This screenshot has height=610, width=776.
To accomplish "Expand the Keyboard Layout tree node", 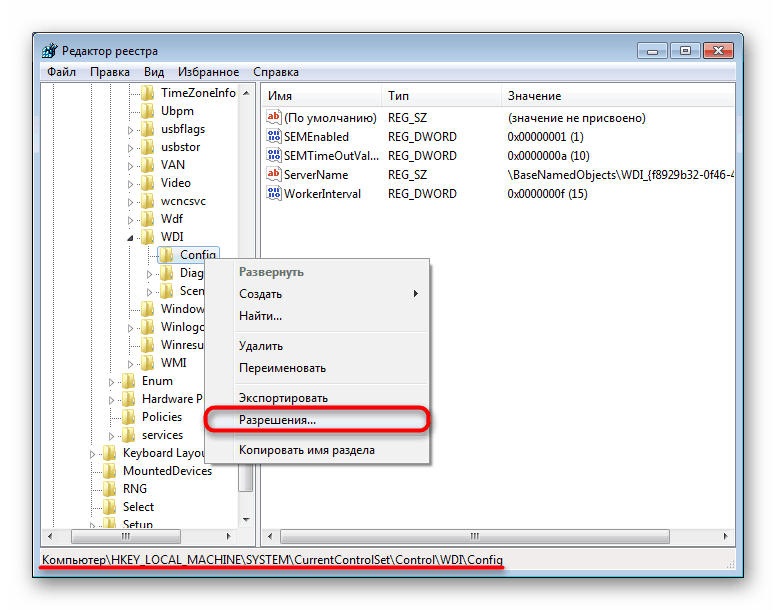I will pos(93,454).
